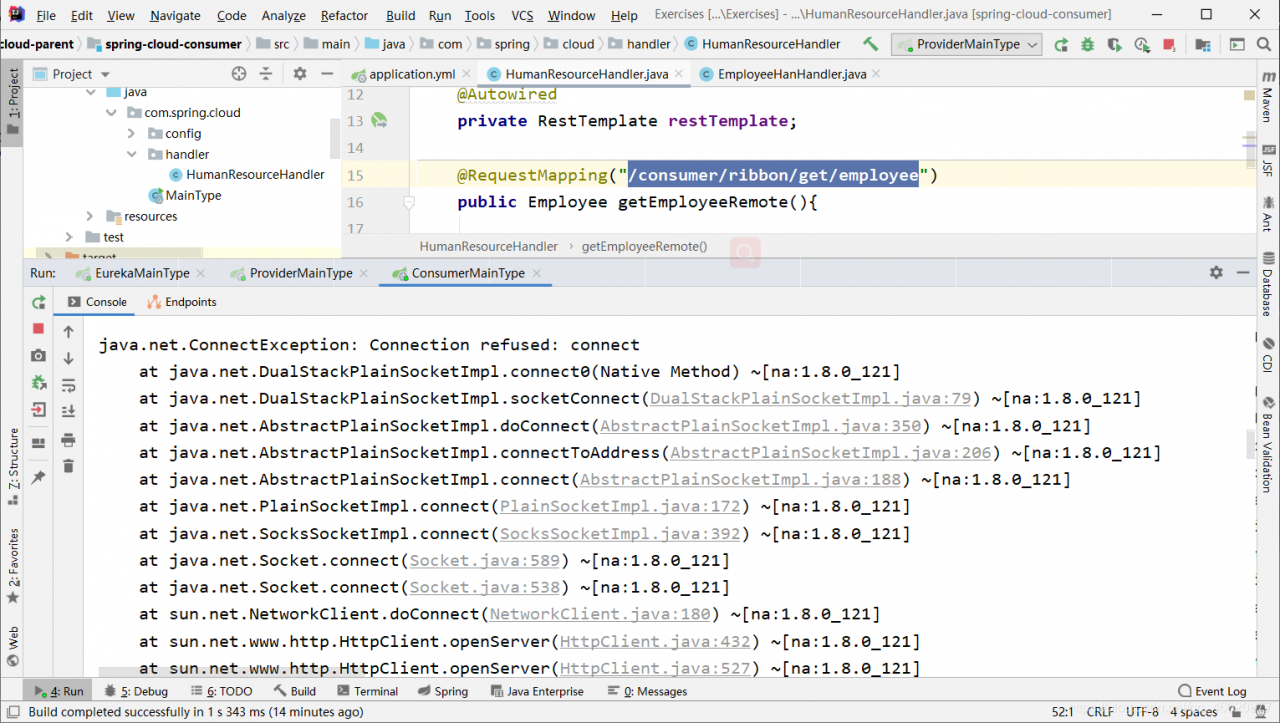Expand the config package

(x=132, y=134)
